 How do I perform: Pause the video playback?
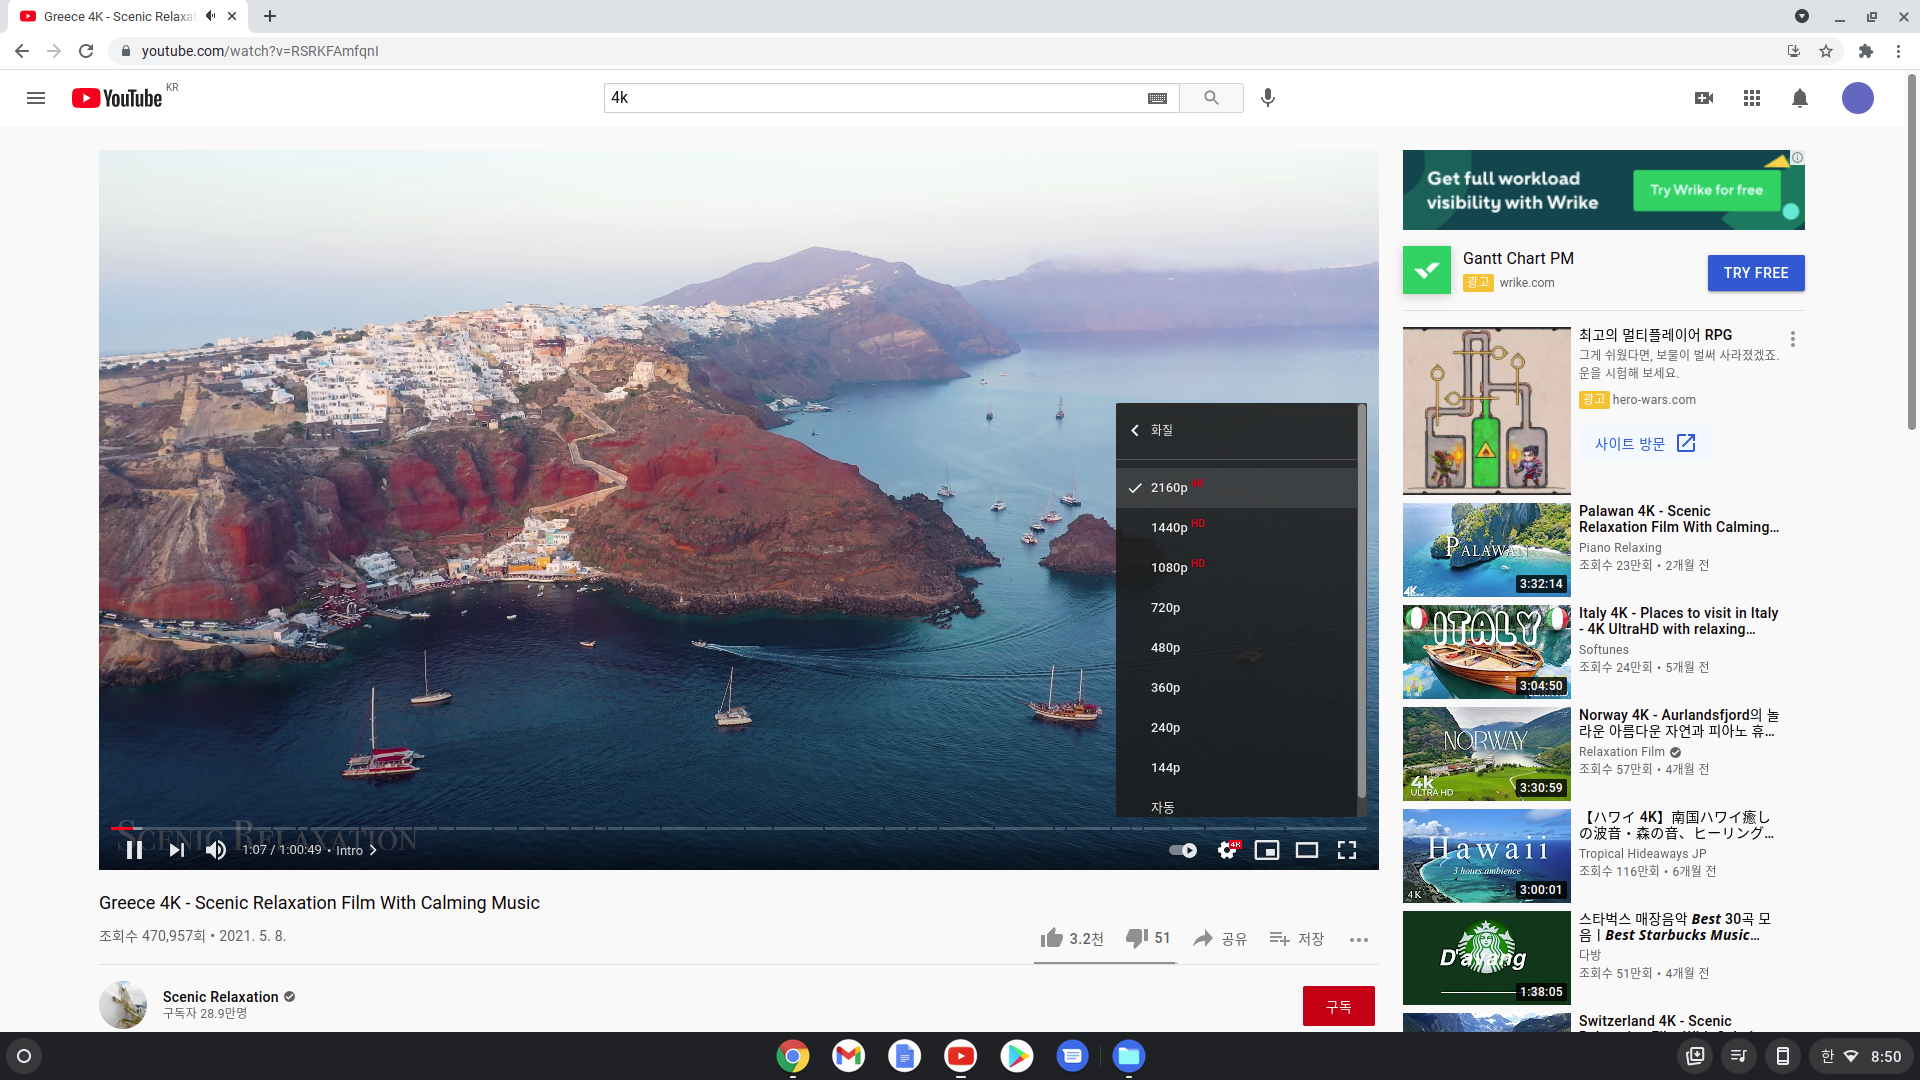(134, 850)
